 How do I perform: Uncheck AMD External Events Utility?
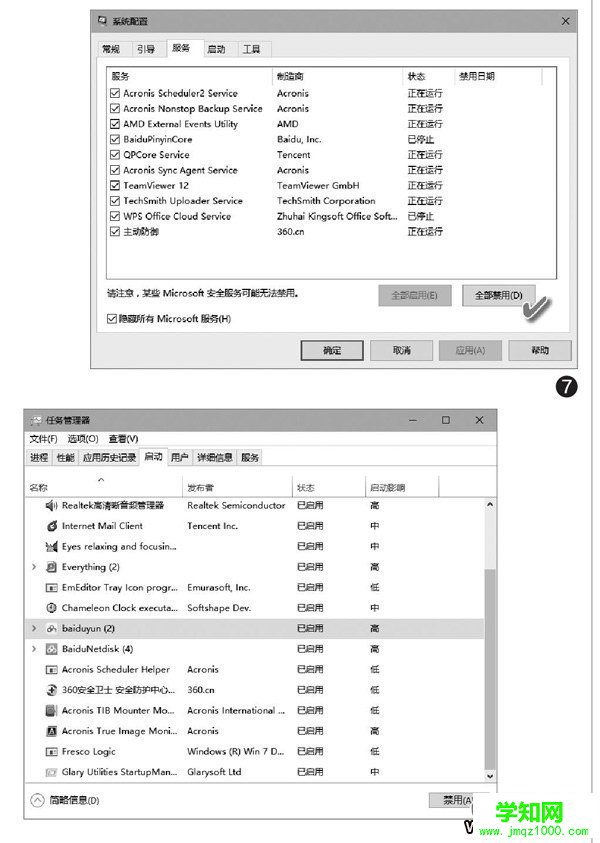coord(115,124)
